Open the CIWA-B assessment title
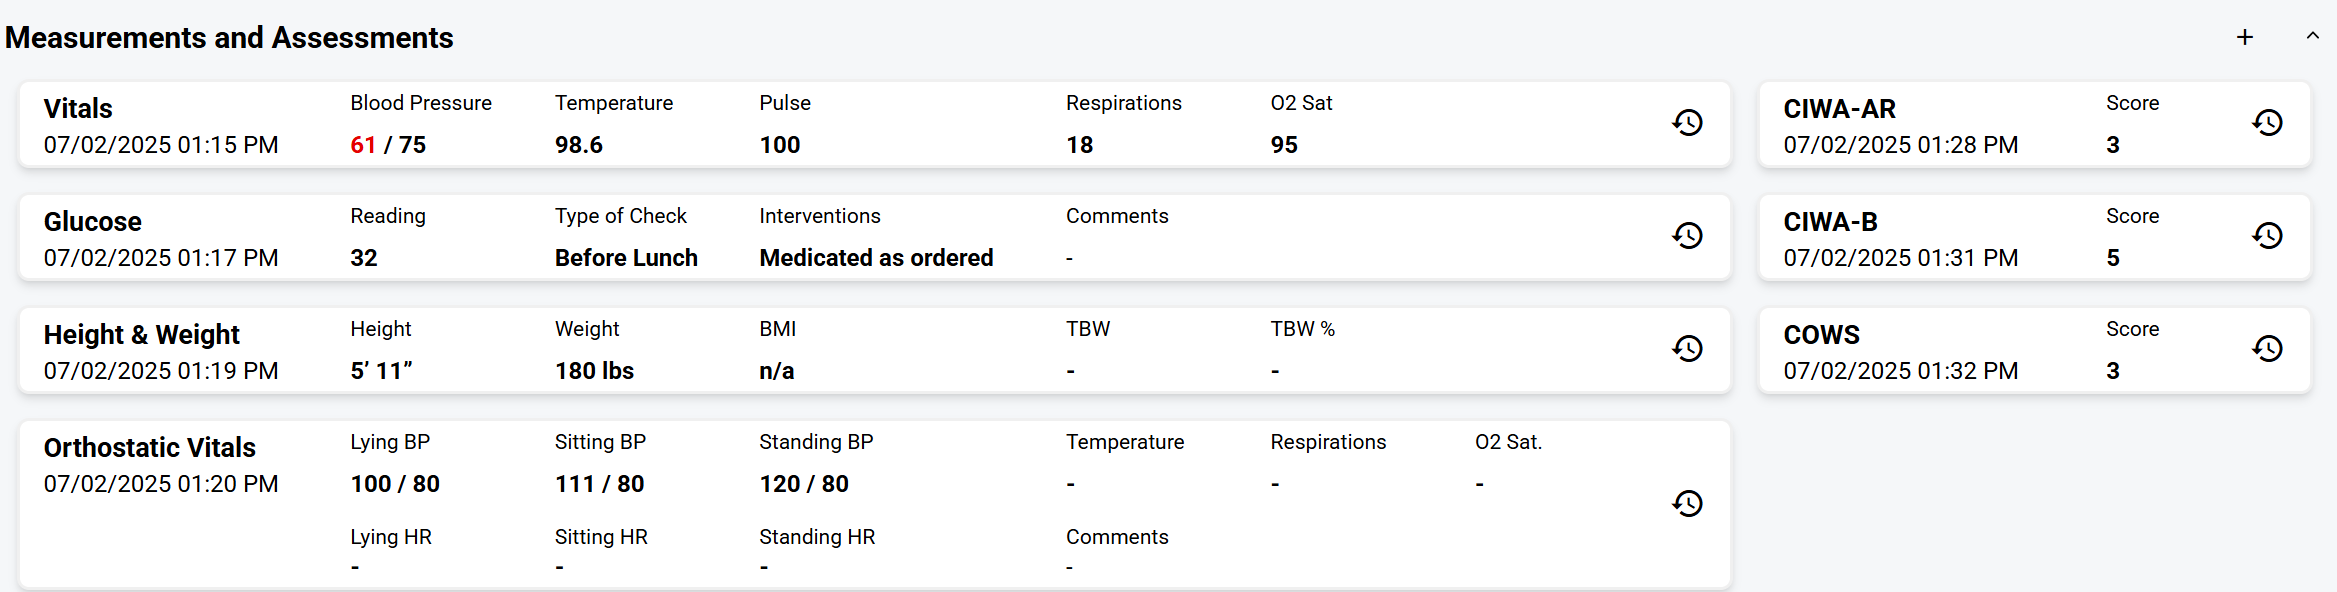Screen dimensions: 2337x592 click(1830, 221)
